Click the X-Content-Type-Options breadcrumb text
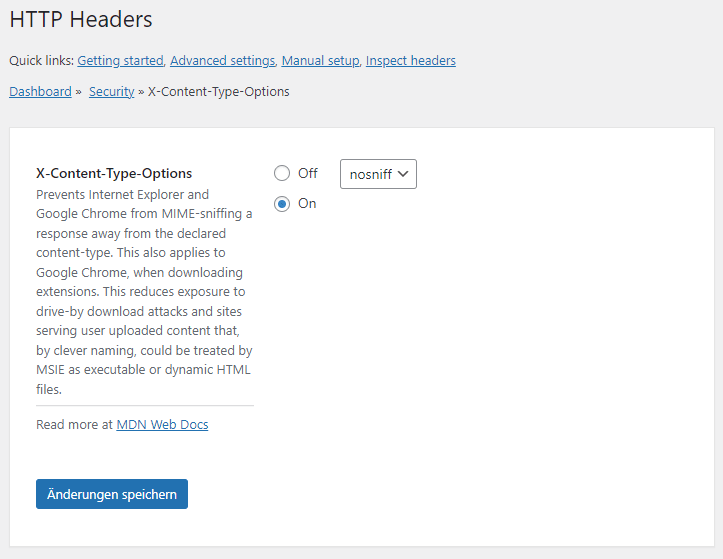Viewport: 723px width, 559px height. coord(219,91)
